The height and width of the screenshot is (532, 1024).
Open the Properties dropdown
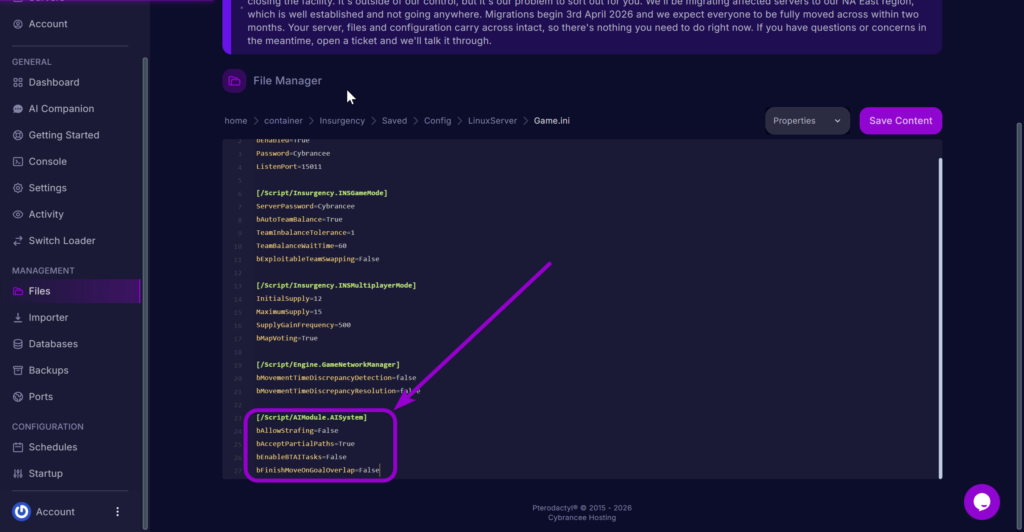pyautogui.click(x=807, y=121)
